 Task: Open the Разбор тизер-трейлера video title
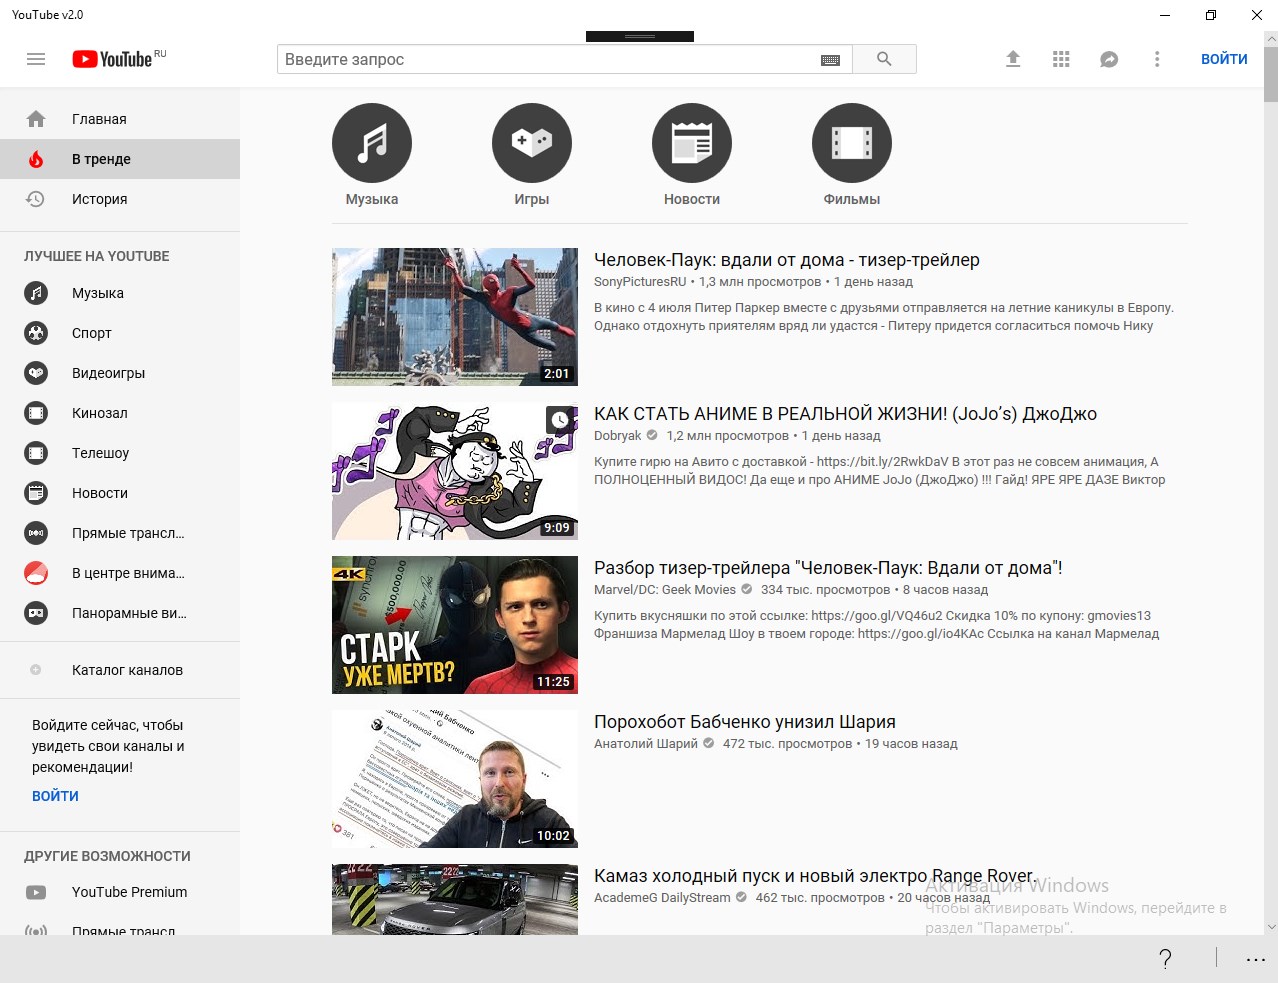828,568
